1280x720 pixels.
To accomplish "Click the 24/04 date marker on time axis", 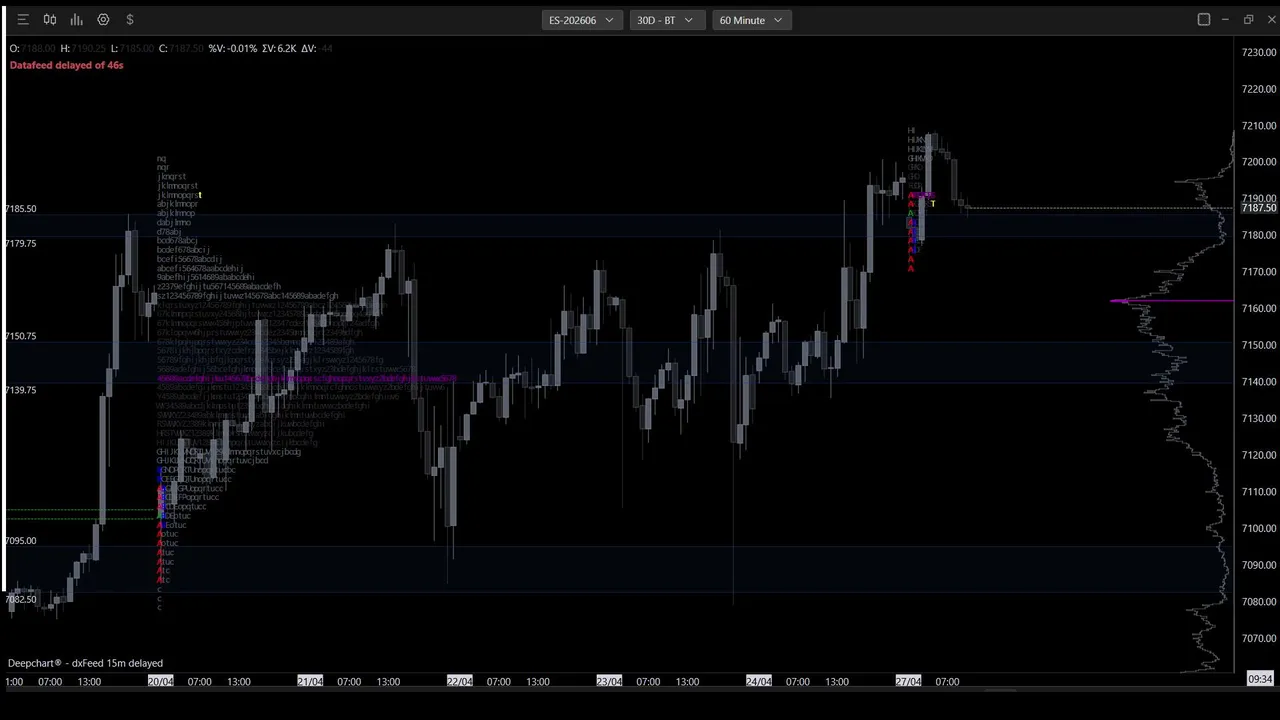I will 759,681.
